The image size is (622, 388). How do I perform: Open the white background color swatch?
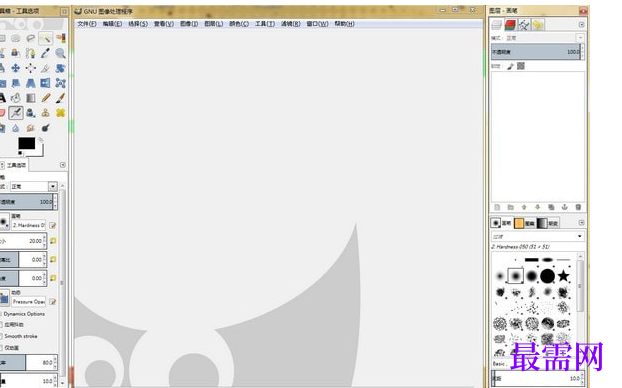40,152
